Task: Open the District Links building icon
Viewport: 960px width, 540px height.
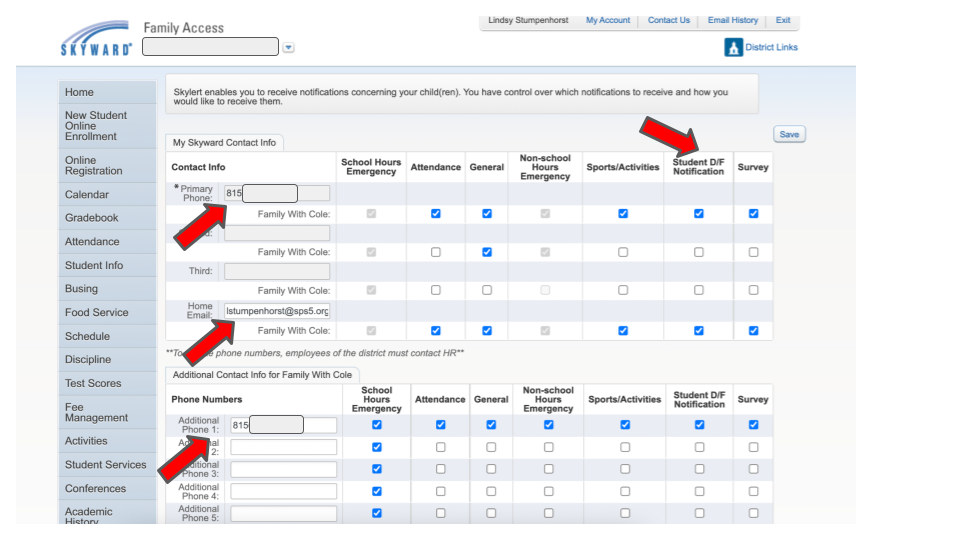Action: 733,47
